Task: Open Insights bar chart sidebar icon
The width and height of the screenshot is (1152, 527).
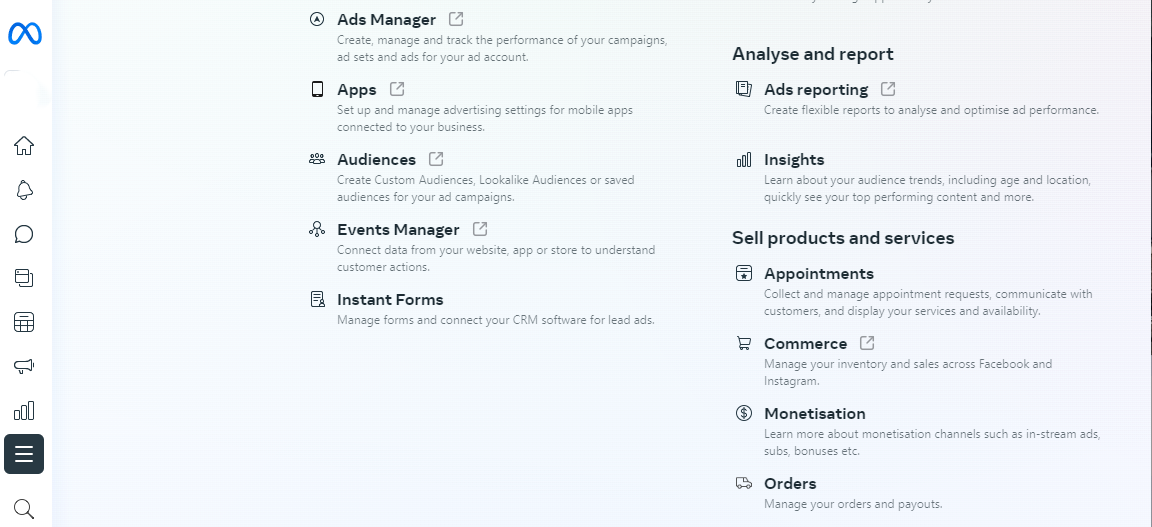Action: pyautogui.click(x=24, y=410)
